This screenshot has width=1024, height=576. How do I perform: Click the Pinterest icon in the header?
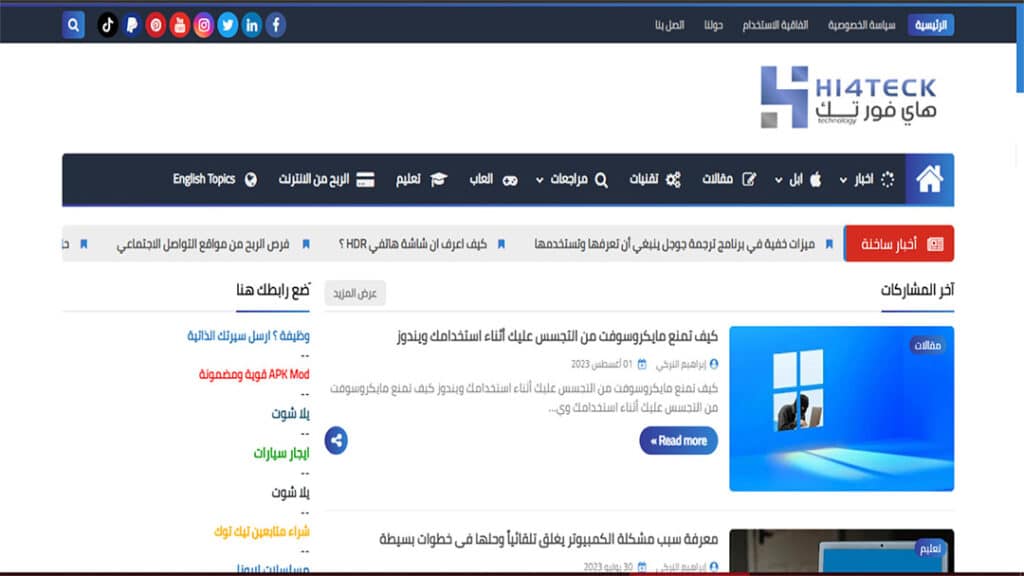[x=153, y=24]
